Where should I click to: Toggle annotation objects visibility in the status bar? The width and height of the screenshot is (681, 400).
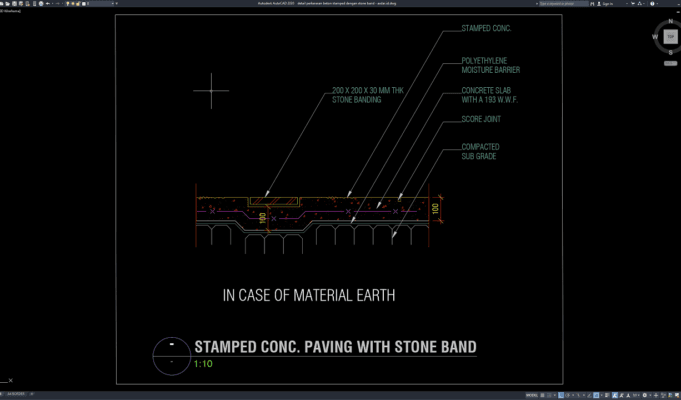[x=615, y=395]
